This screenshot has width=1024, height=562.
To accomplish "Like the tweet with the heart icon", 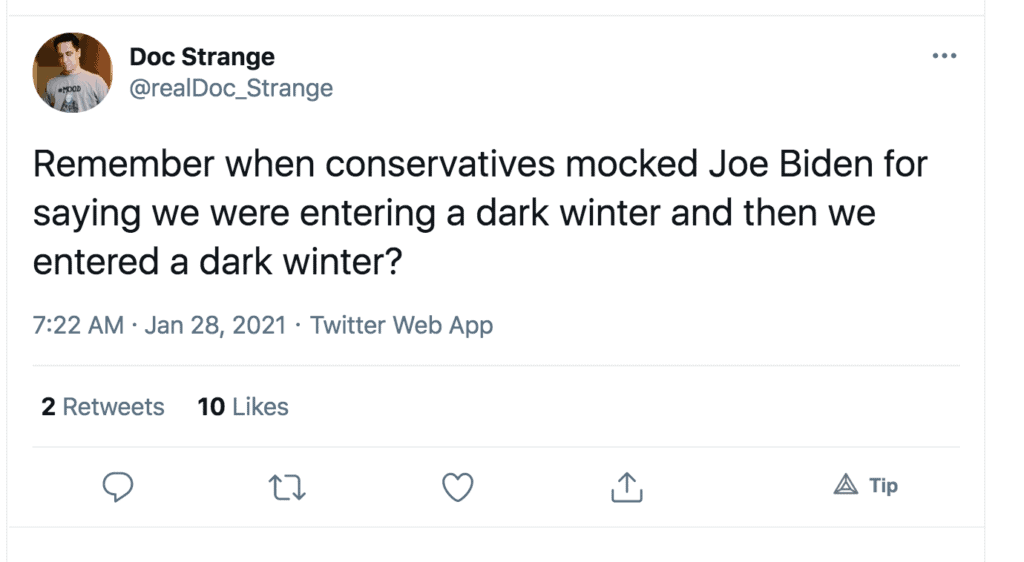I will click(x=457, y=487).
